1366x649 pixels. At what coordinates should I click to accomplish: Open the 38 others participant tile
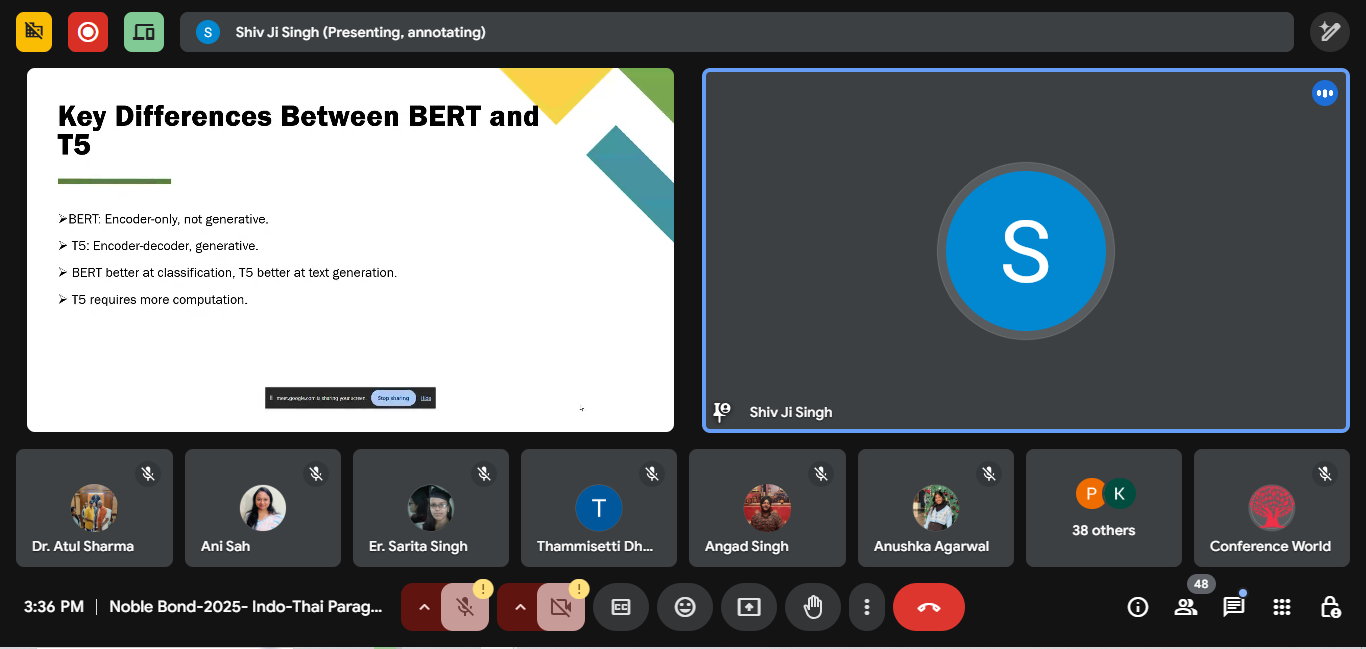[x=1104, y=508]
